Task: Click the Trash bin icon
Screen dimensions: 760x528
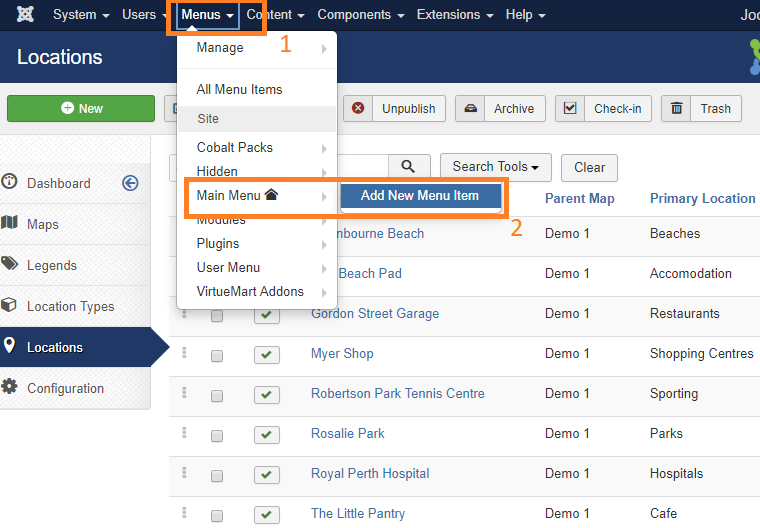Action: tap(676, 108)
